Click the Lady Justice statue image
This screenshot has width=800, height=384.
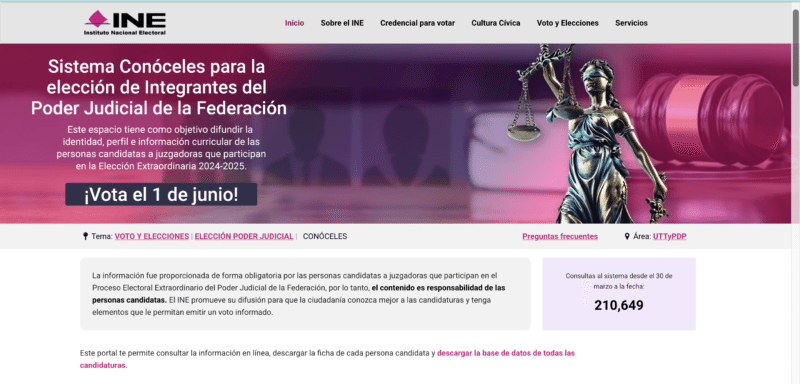coord(589,134)
